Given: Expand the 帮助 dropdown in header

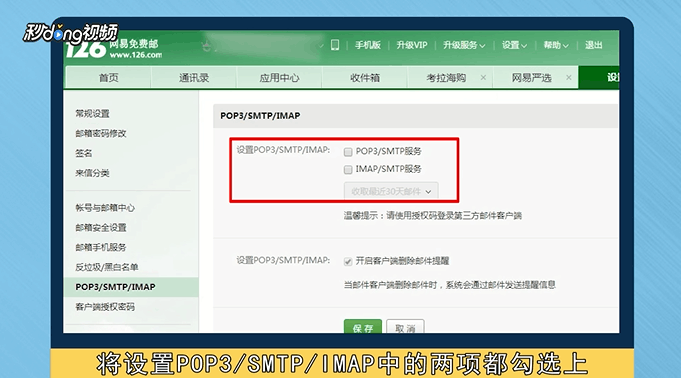Looking at the screenshot, I should (x=556, y=45).
